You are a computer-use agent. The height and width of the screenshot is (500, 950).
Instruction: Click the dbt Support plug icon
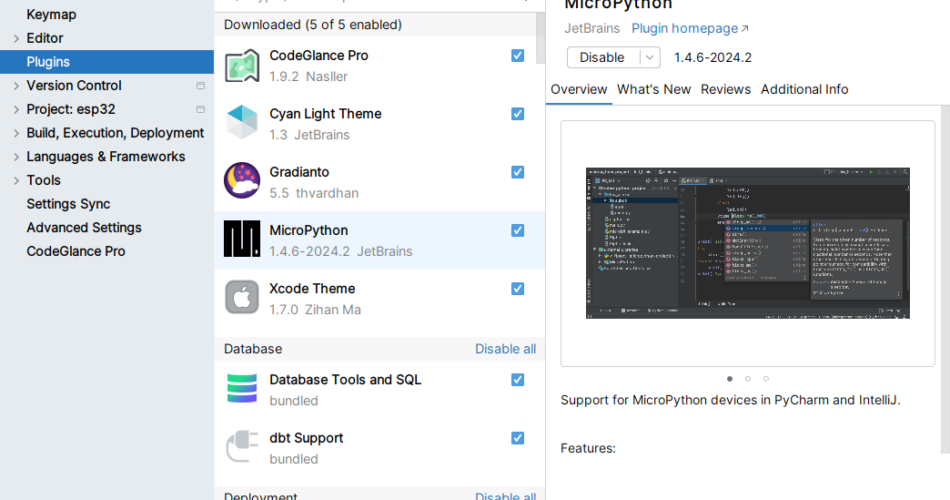pos(242,447)
